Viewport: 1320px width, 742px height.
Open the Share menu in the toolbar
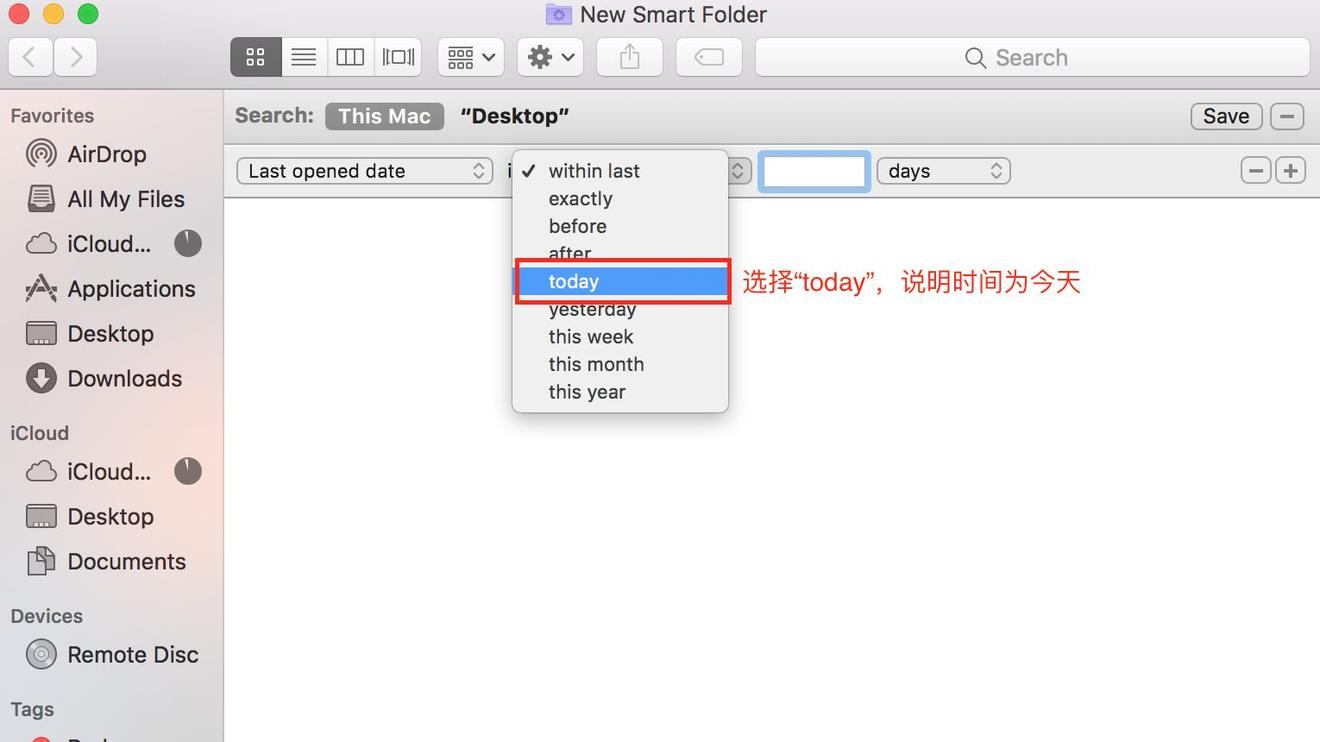point(629,56)
